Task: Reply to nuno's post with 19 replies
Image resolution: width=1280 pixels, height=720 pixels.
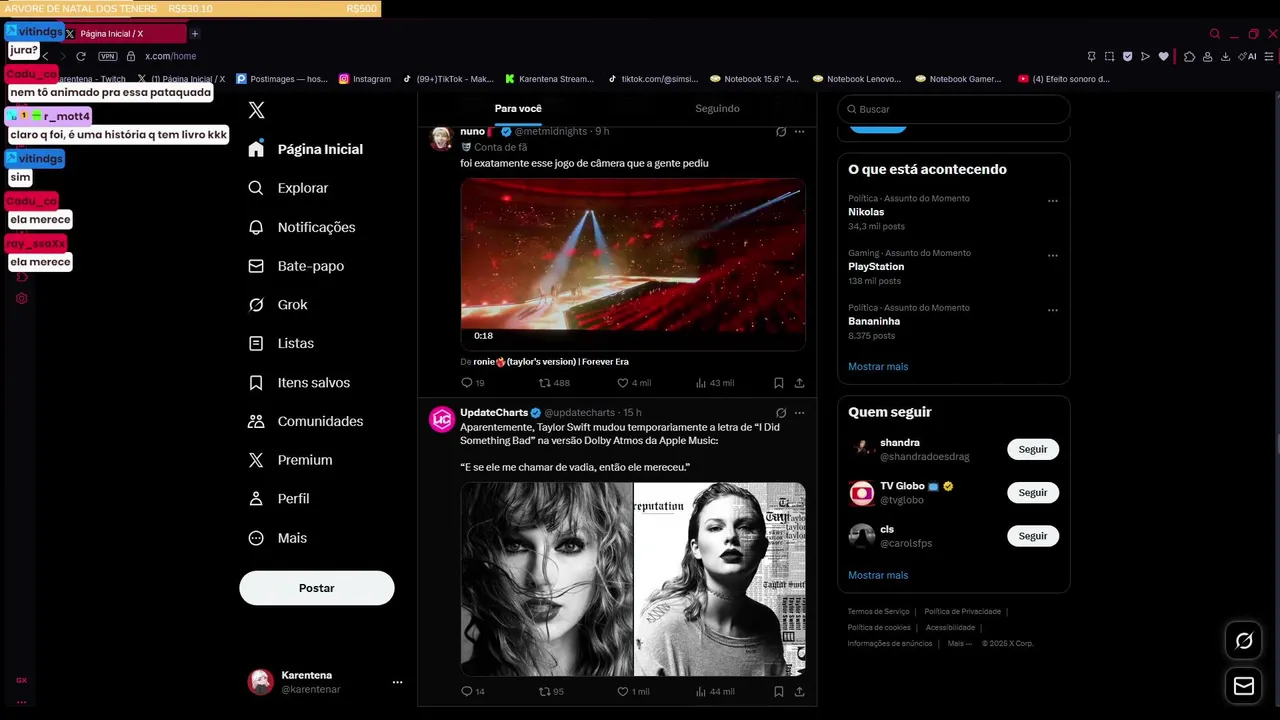Action: tap(472, 383)
